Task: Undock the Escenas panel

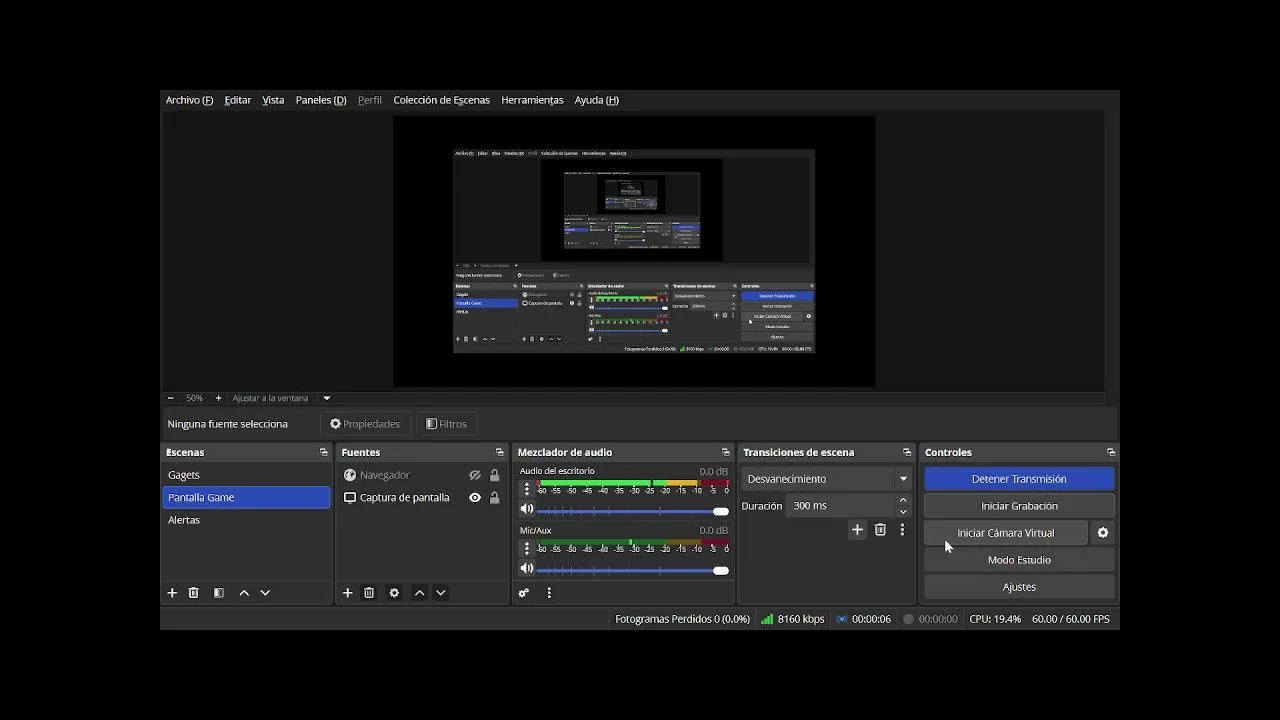Action: click(323, 453)
